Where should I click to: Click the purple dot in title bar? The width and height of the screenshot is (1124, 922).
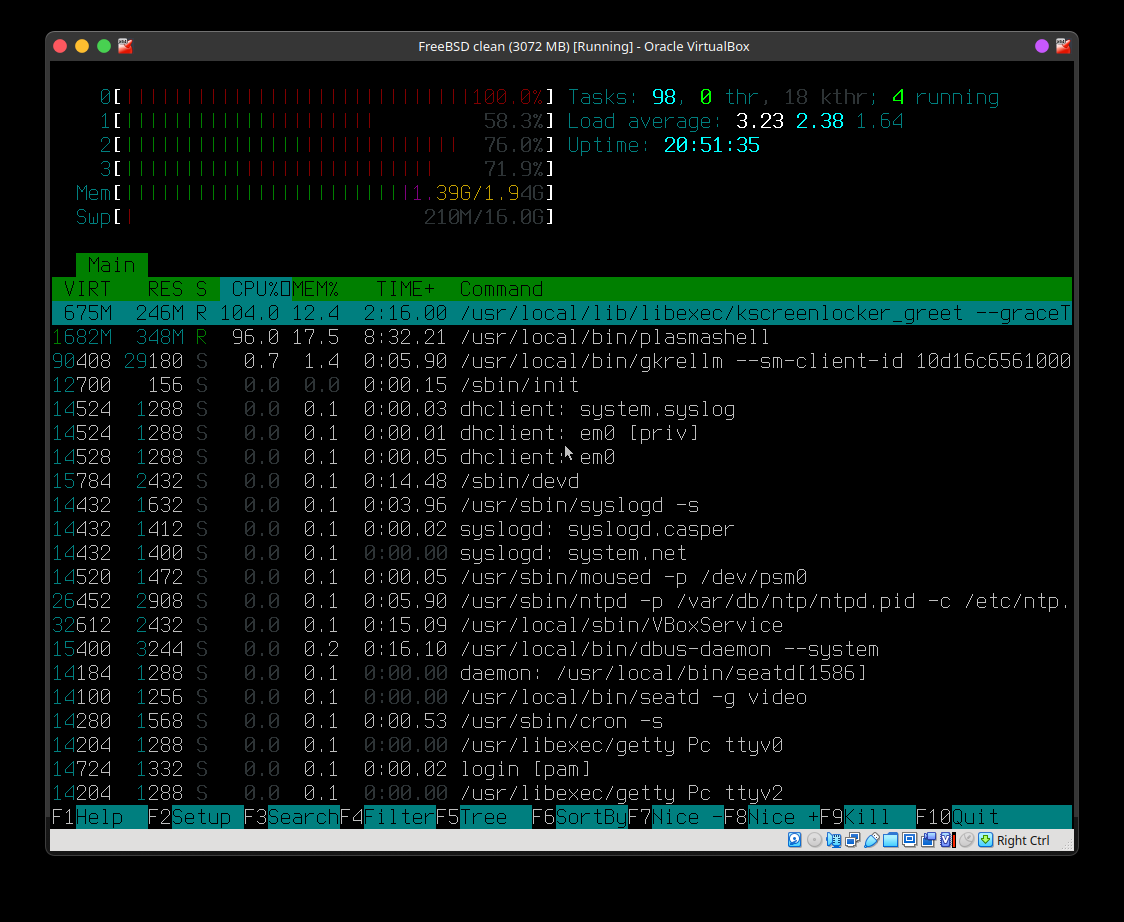pyautogui.click(x=1041, y=46)
